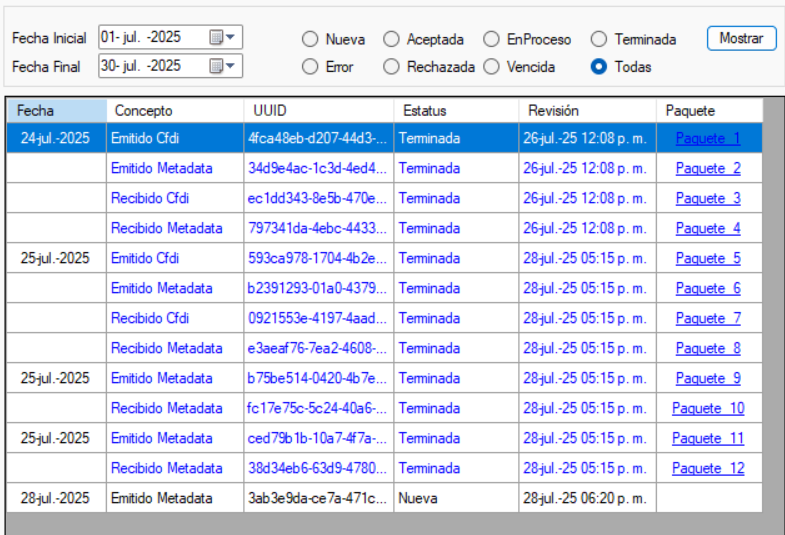Open the Paquete_8 link

point(708,348)
